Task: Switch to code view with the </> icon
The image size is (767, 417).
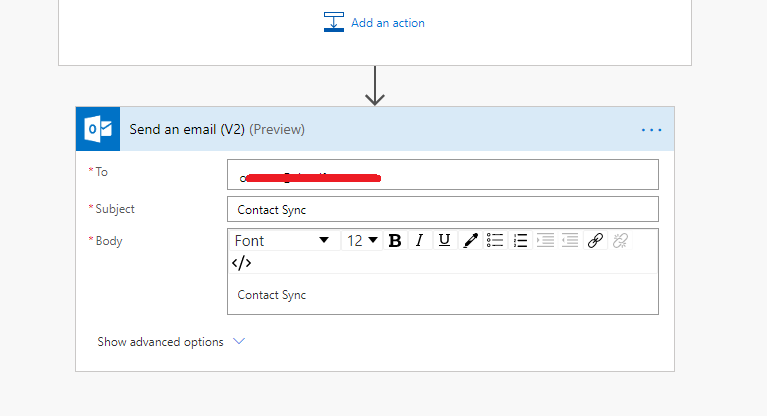Action: click(241, 263)
